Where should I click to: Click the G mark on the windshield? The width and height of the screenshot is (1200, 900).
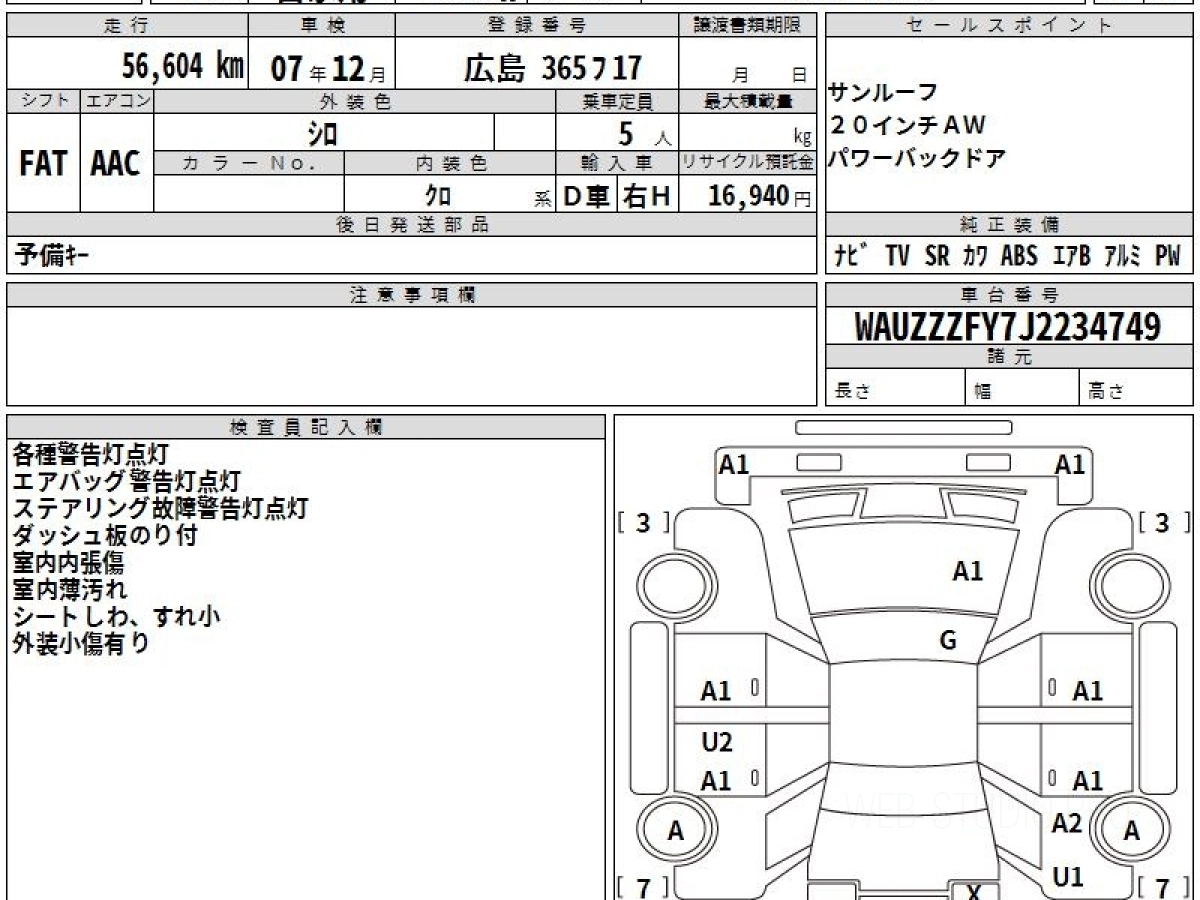coord(948,641)
